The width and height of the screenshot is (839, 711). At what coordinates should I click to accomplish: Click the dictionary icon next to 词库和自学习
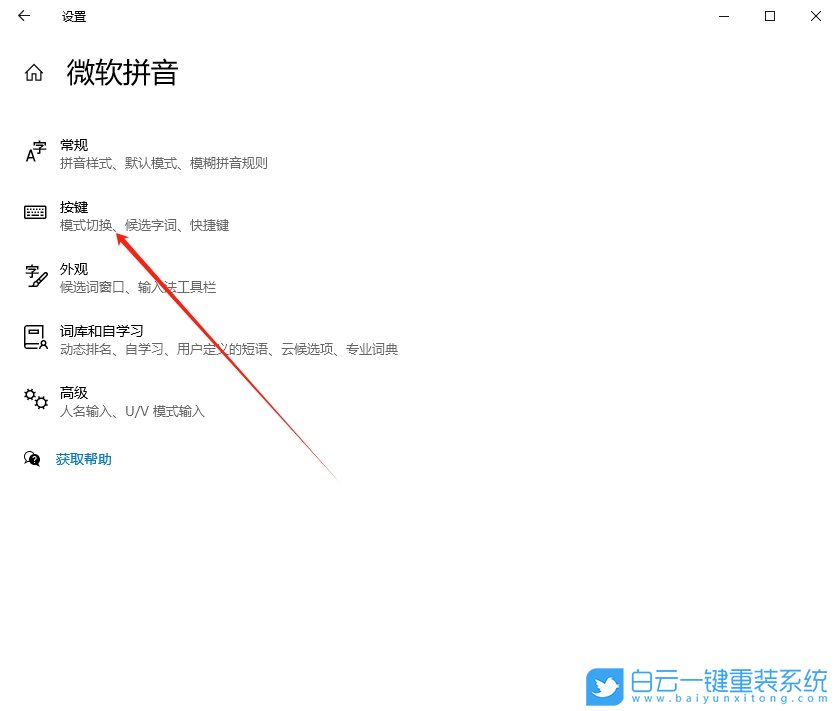tap(35, 337)
